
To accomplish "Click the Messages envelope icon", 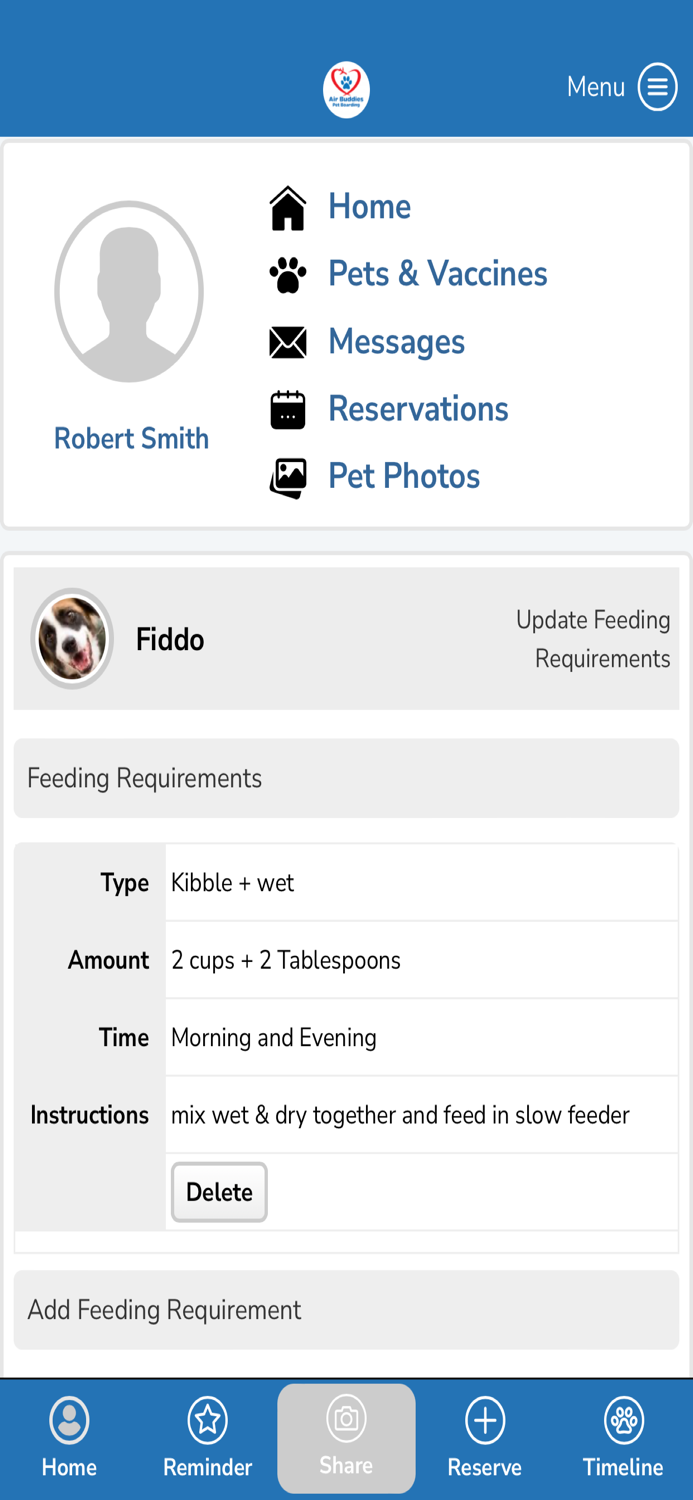I will point(288,341).
